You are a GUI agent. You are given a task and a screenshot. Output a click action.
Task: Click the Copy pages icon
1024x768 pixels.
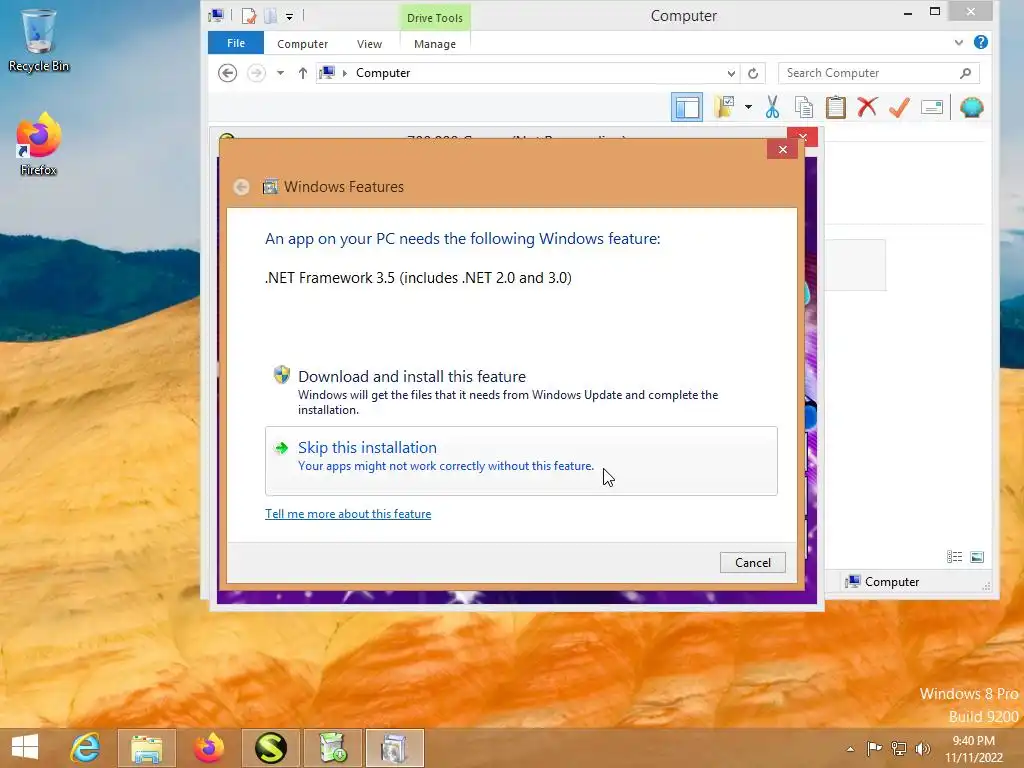tap(804, 107)
